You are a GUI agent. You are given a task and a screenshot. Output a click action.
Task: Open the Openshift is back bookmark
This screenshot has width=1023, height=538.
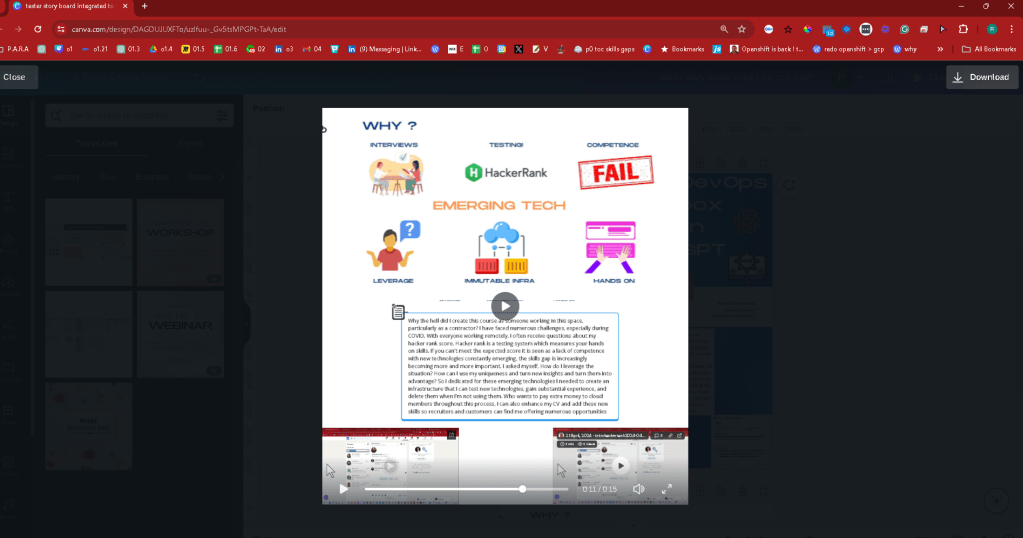(x=767, y=49)
